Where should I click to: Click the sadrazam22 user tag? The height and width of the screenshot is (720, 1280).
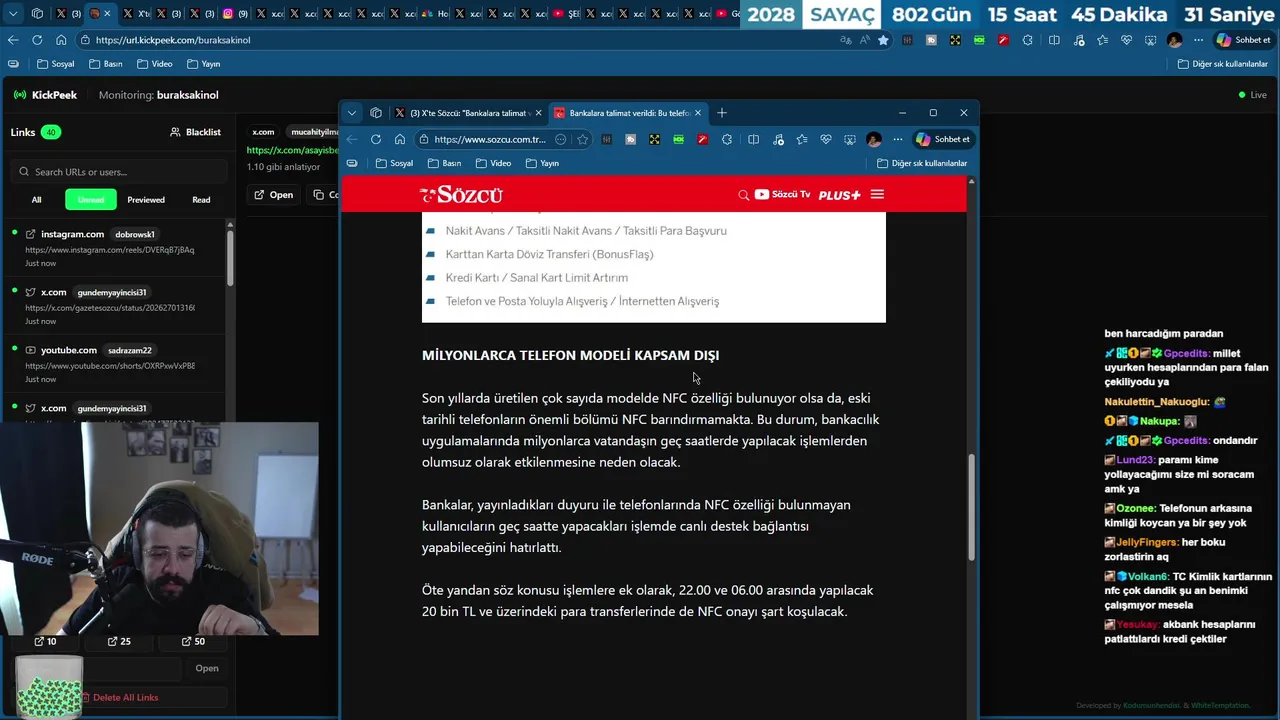(130, 350)
